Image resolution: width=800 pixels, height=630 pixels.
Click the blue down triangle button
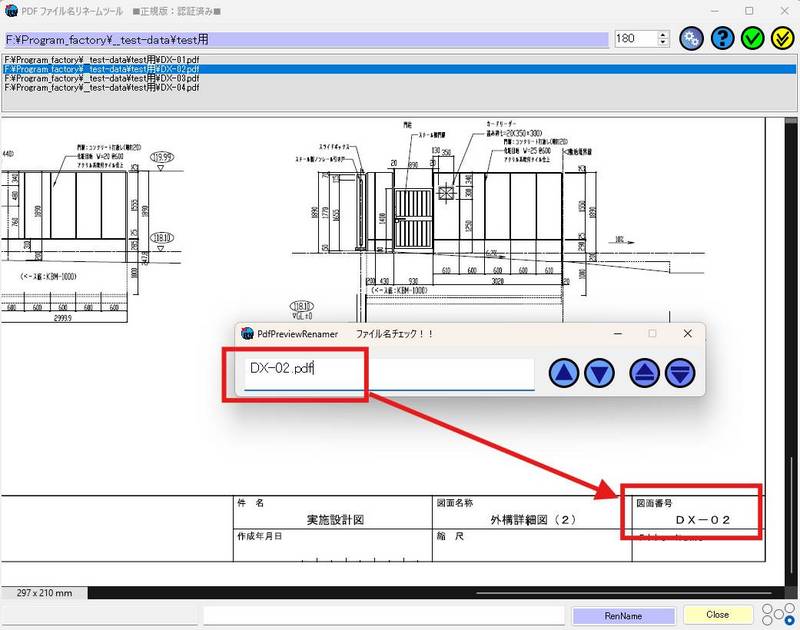[x=599, y=373]
